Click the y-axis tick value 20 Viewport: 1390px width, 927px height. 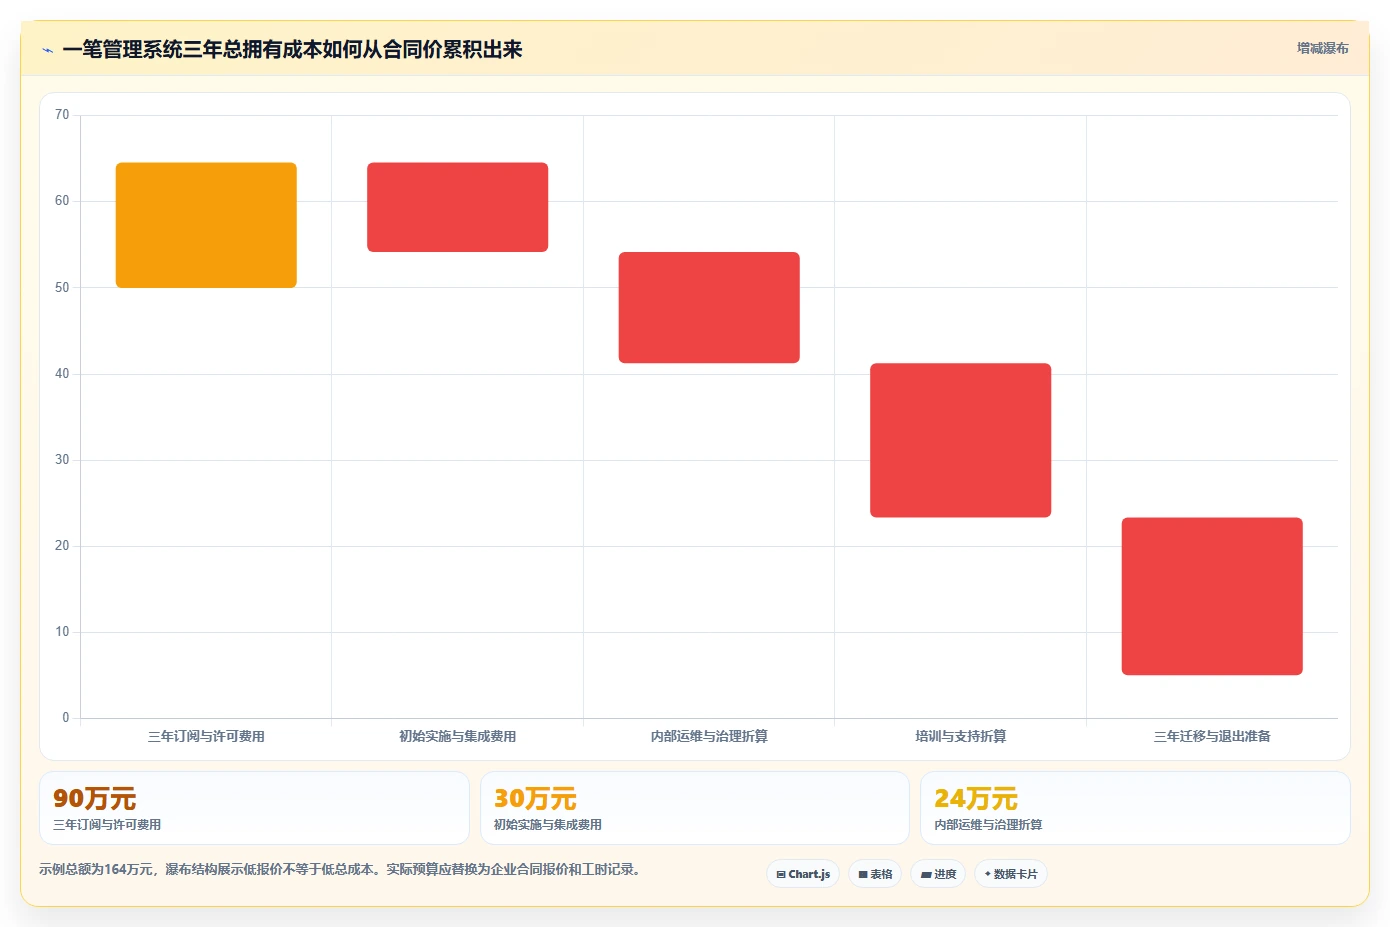tap(62, 546)
